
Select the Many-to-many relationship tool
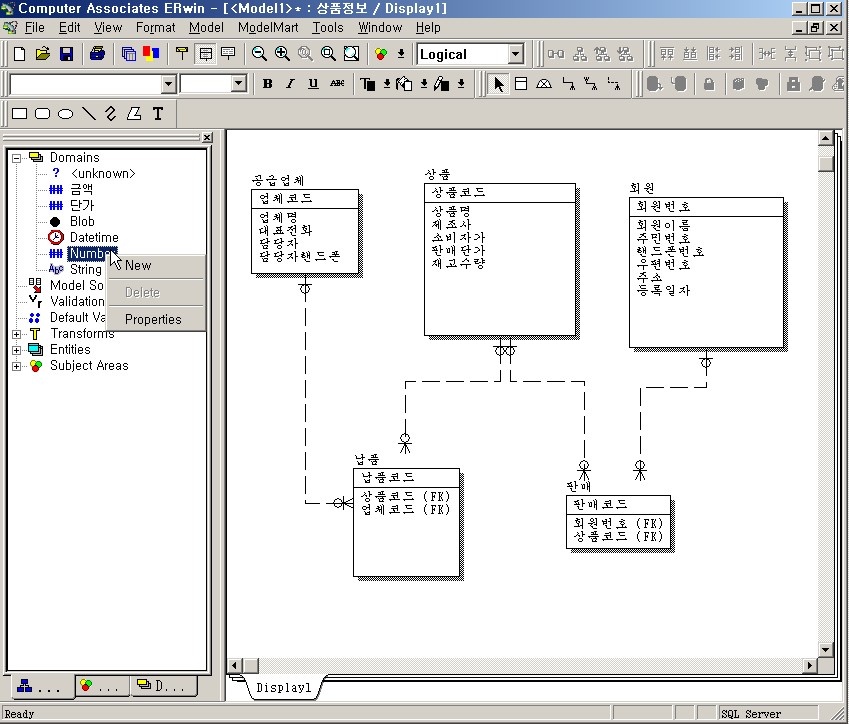pyautogui.click(x=591, y=84)
